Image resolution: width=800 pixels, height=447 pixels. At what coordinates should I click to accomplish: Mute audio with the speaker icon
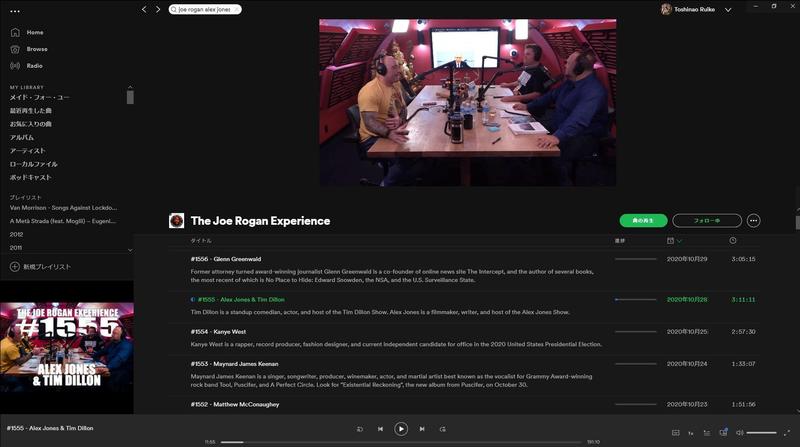click(x=739, y=433)
